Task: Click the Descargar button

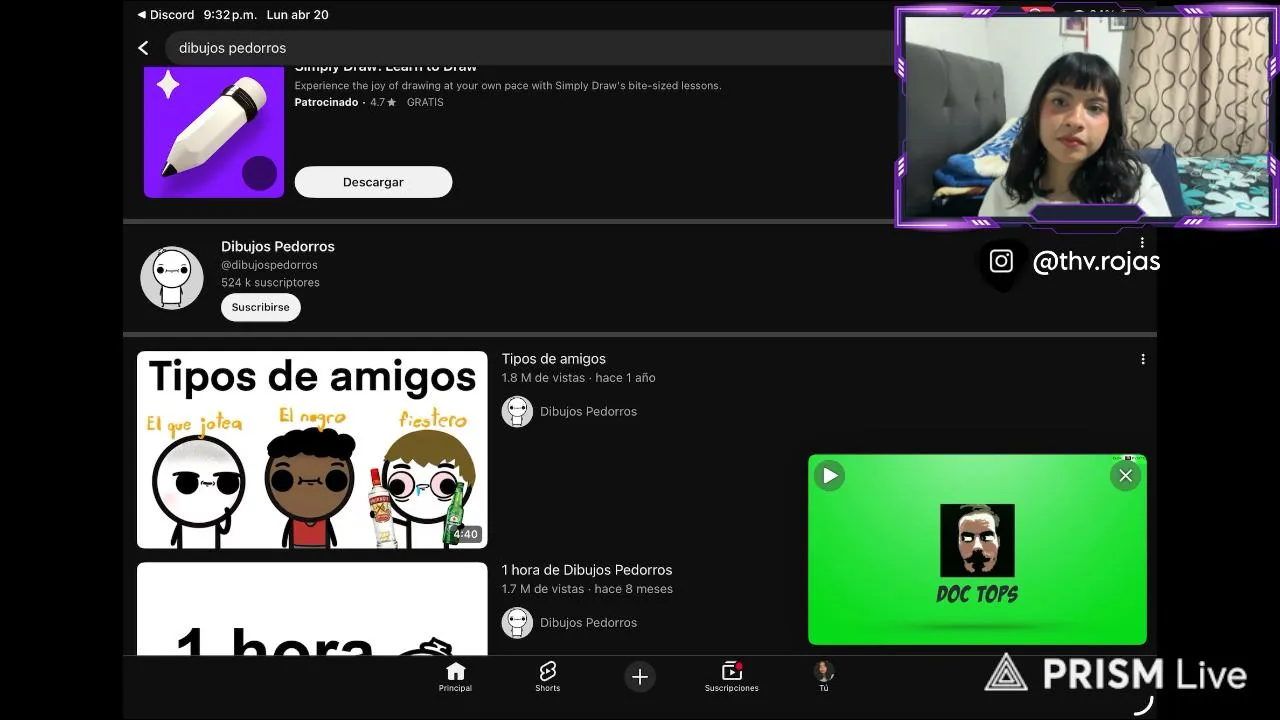Action: [373, 182]
